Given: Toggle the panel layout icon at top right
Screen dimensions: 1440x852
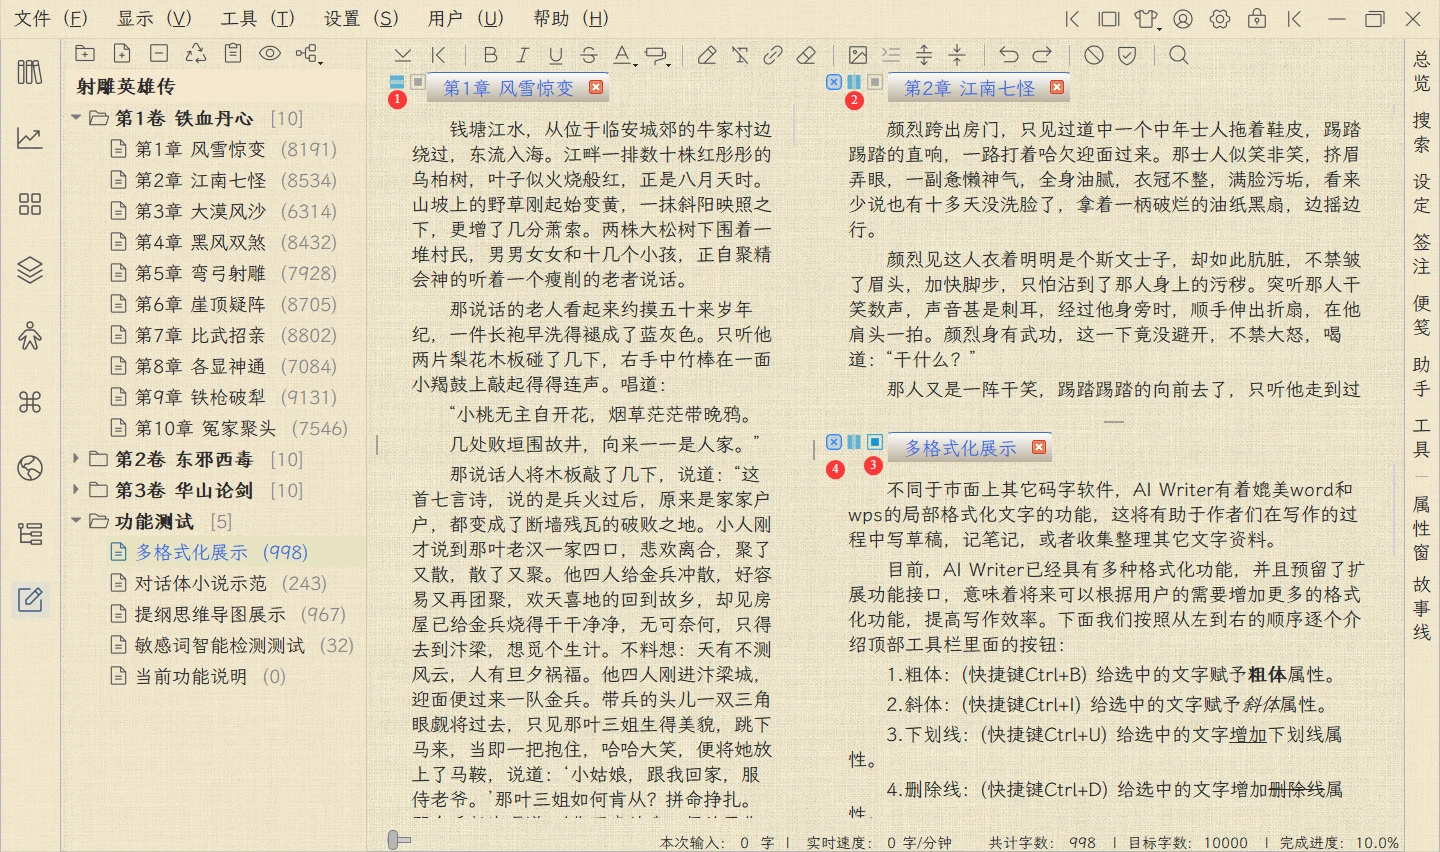Looking at the screenshot, I should pyautogui.click(x=1109, y=19).
